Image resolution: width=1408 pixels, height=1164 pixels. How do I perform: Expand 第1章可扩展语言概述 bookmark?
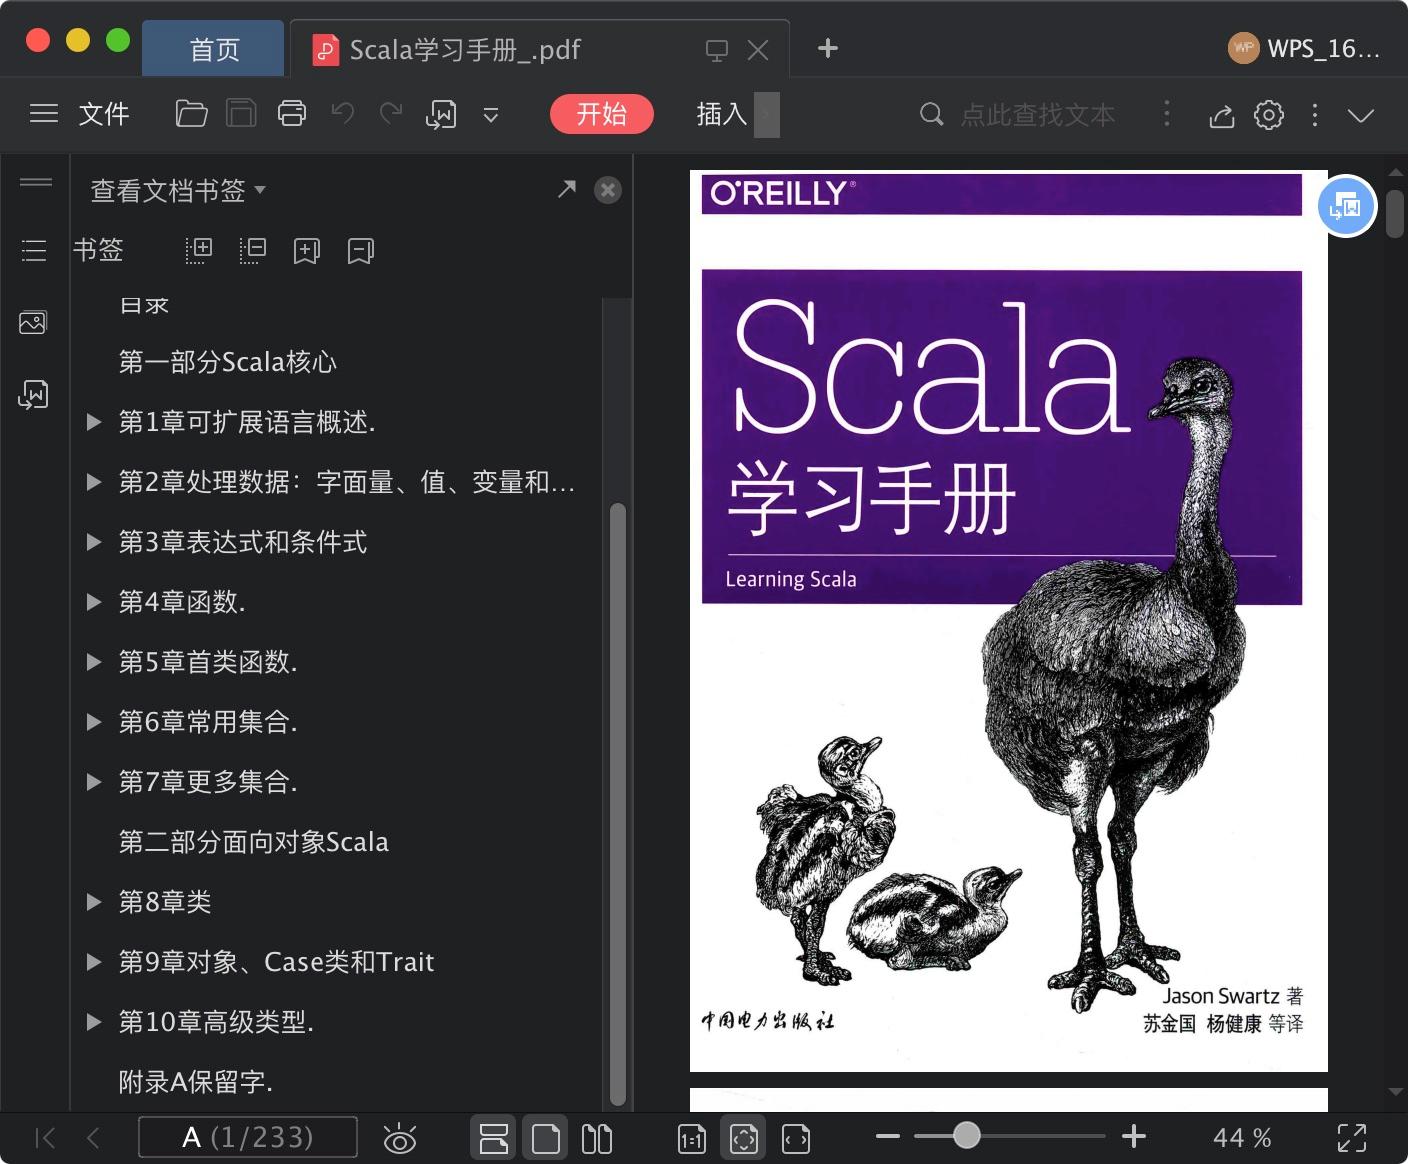coord(94,422)
